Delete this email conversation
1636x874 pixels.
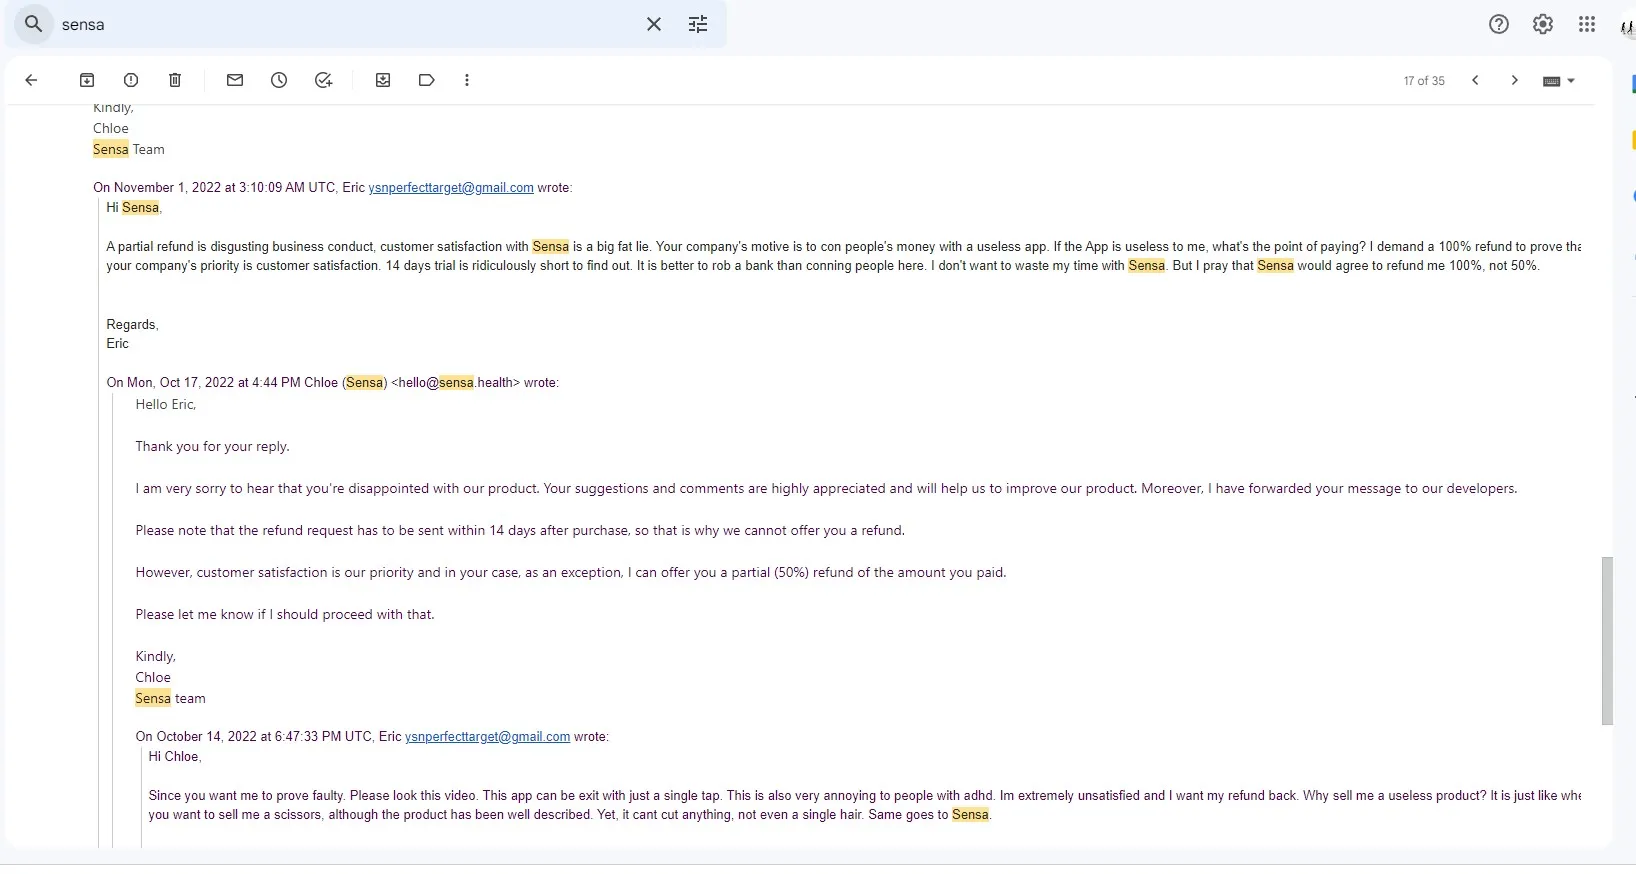175,80
